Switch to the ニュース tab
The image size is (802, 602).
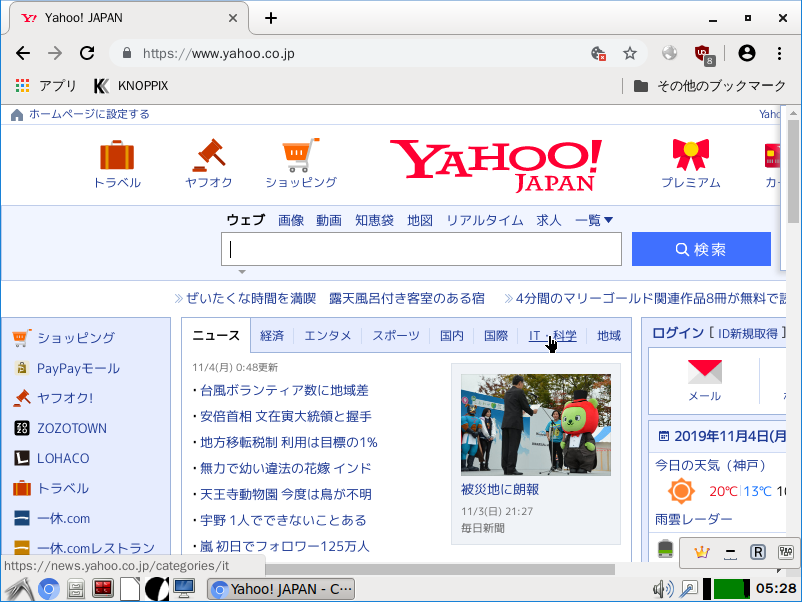(x=216, y=336)
